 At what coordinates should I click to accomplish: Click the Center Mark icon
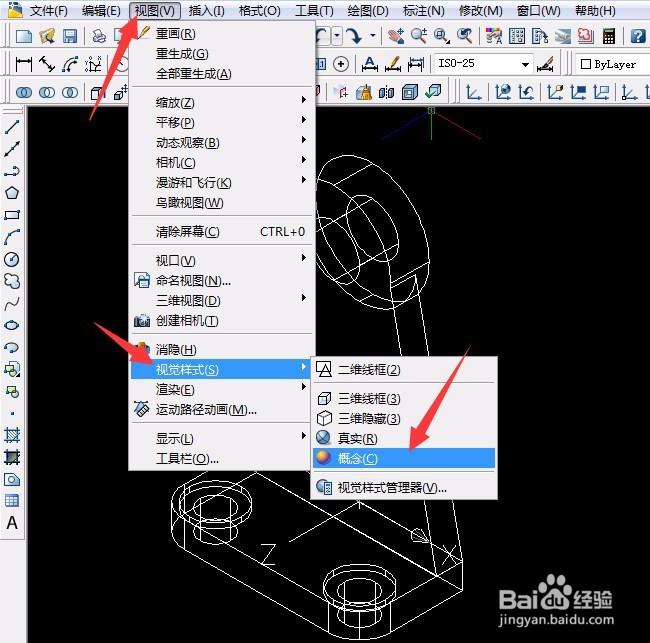pos(341,64)
